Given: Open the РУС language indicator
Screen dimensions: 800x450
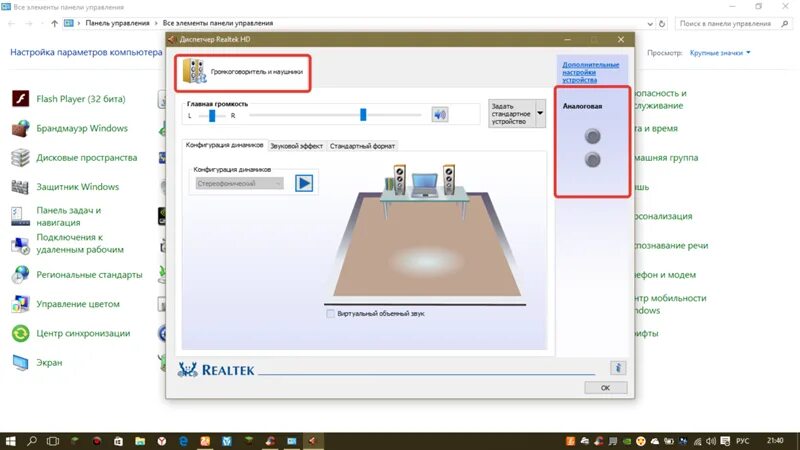Looking at the screenshot, I should [x=742, y=441].
